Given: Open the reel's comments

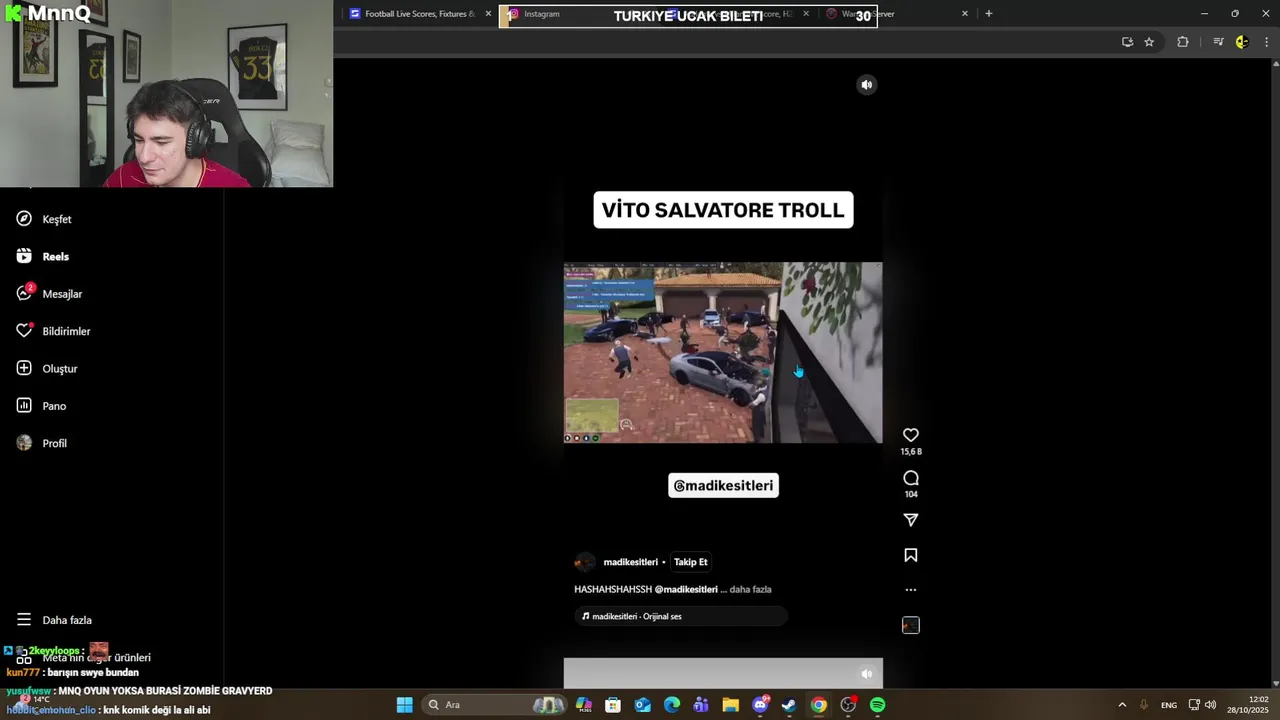Looking at the screenshot, I should click(911, 478).
